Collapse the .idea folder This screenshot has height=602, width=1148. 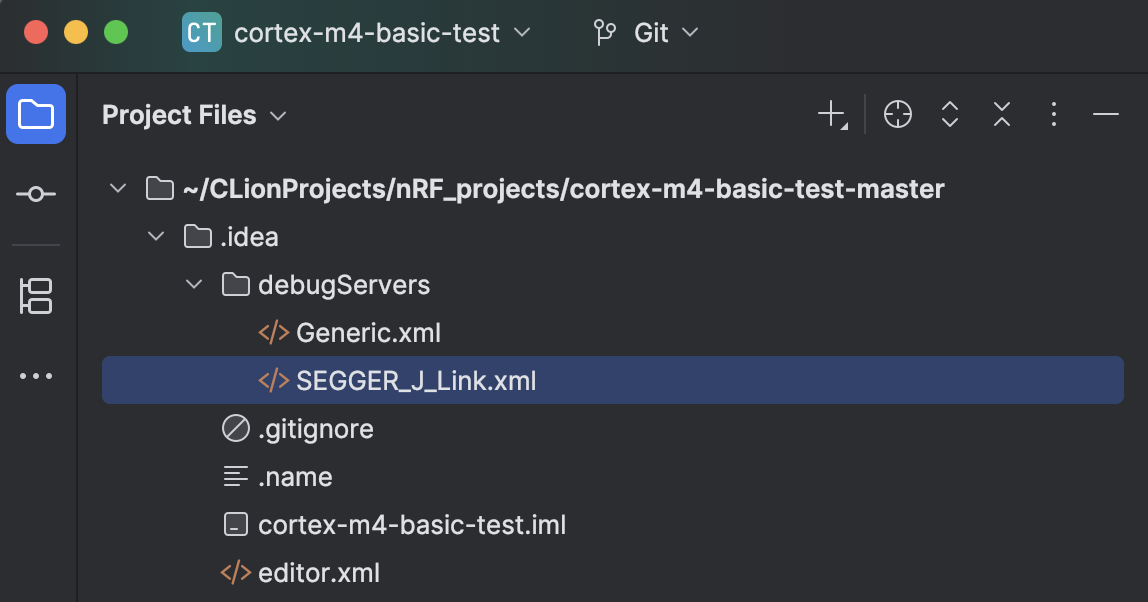[155, 236]
